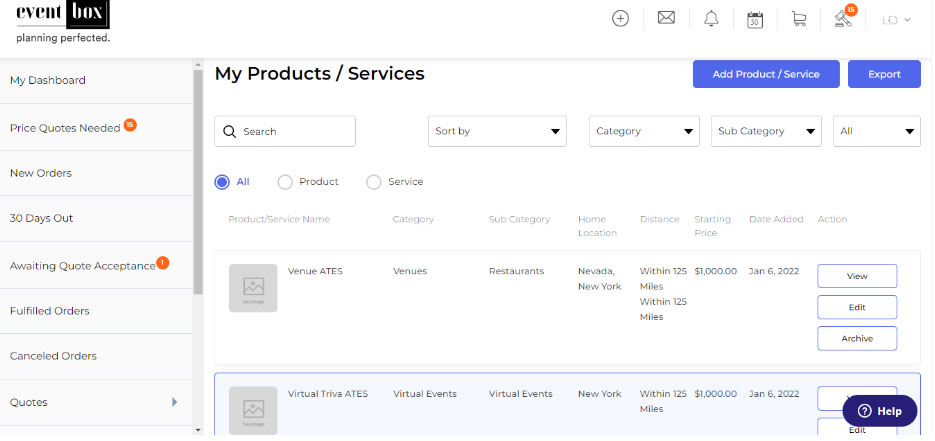The image size is (935, 441).
Task: Open the envelope messages icon
Action: pyautogui.click(x=666, y=18)
